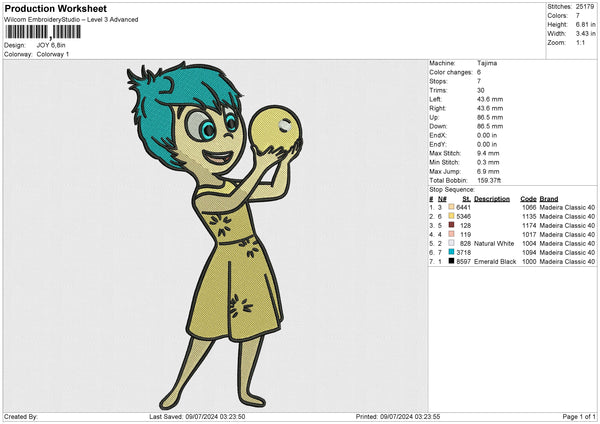This screenshot has height=424, width=600.
Task: Click the Zoom value 1:1
Action: point(580,42)
